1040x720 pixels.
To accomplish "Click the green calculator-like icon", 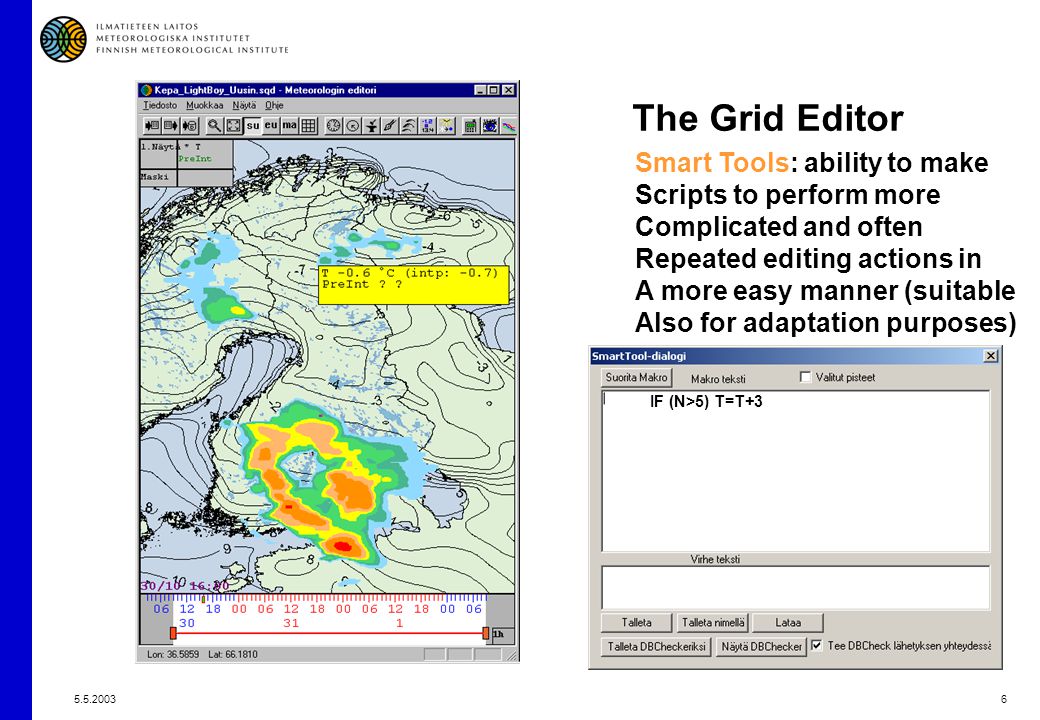I will 470,125.
